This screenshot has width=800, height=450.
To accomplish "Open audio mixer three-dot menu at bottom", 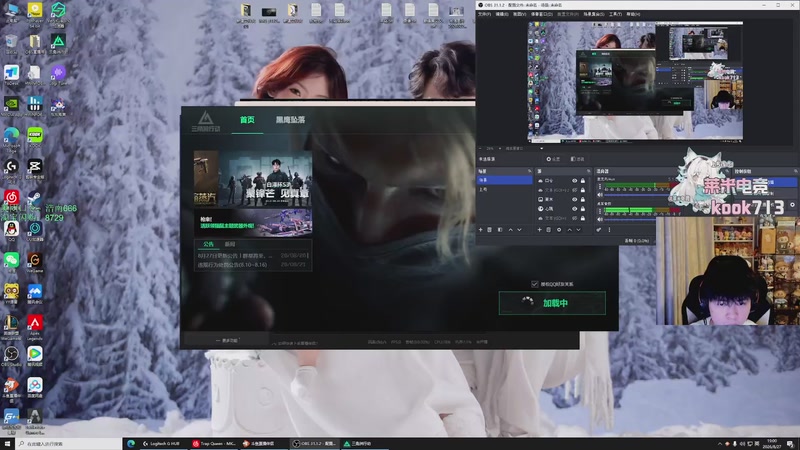I will (x=609, y=230).
